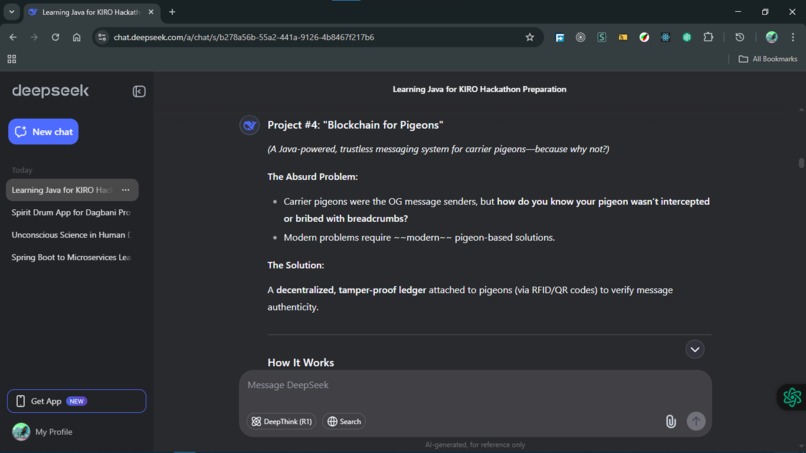Click 'The Absurd Problem:' text
Image resolution: width=806 pixels, height=453 pixels.
(313, 177)
